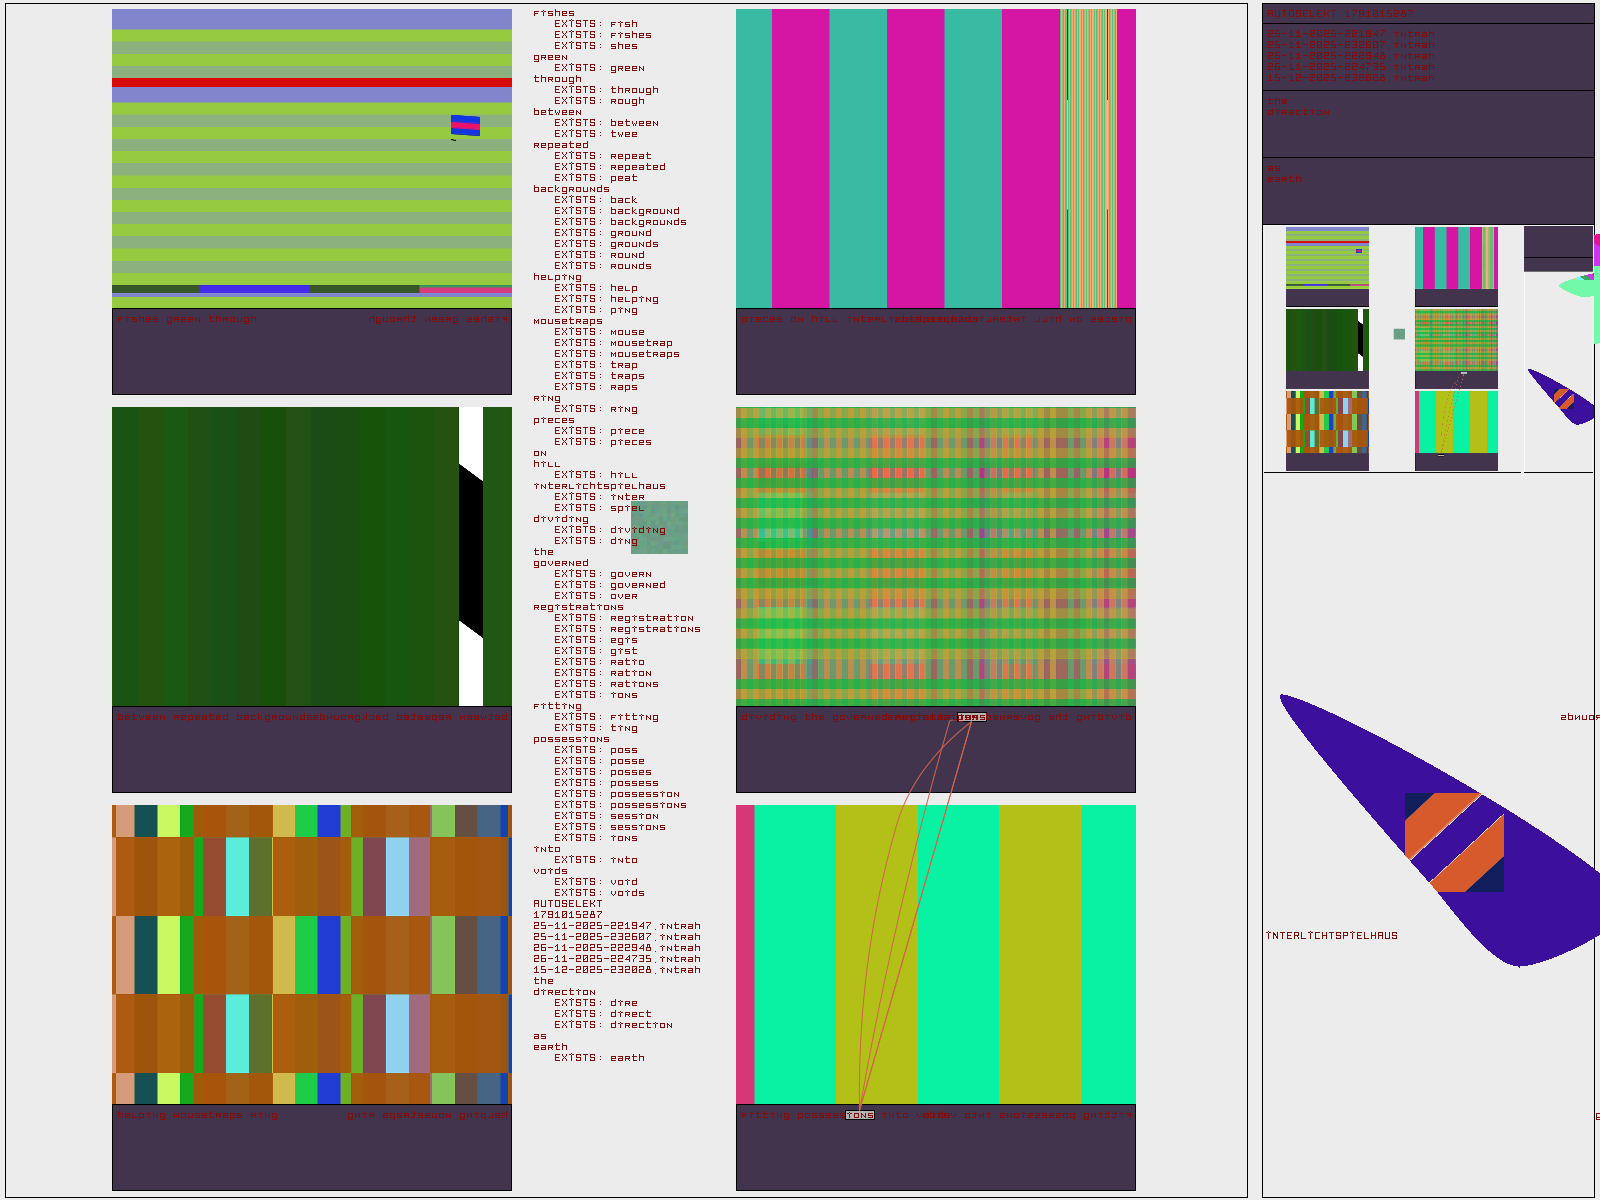Click the red horizontal stripe in the green-striped panel
Screen dimensions: 1600x1200
311,83
